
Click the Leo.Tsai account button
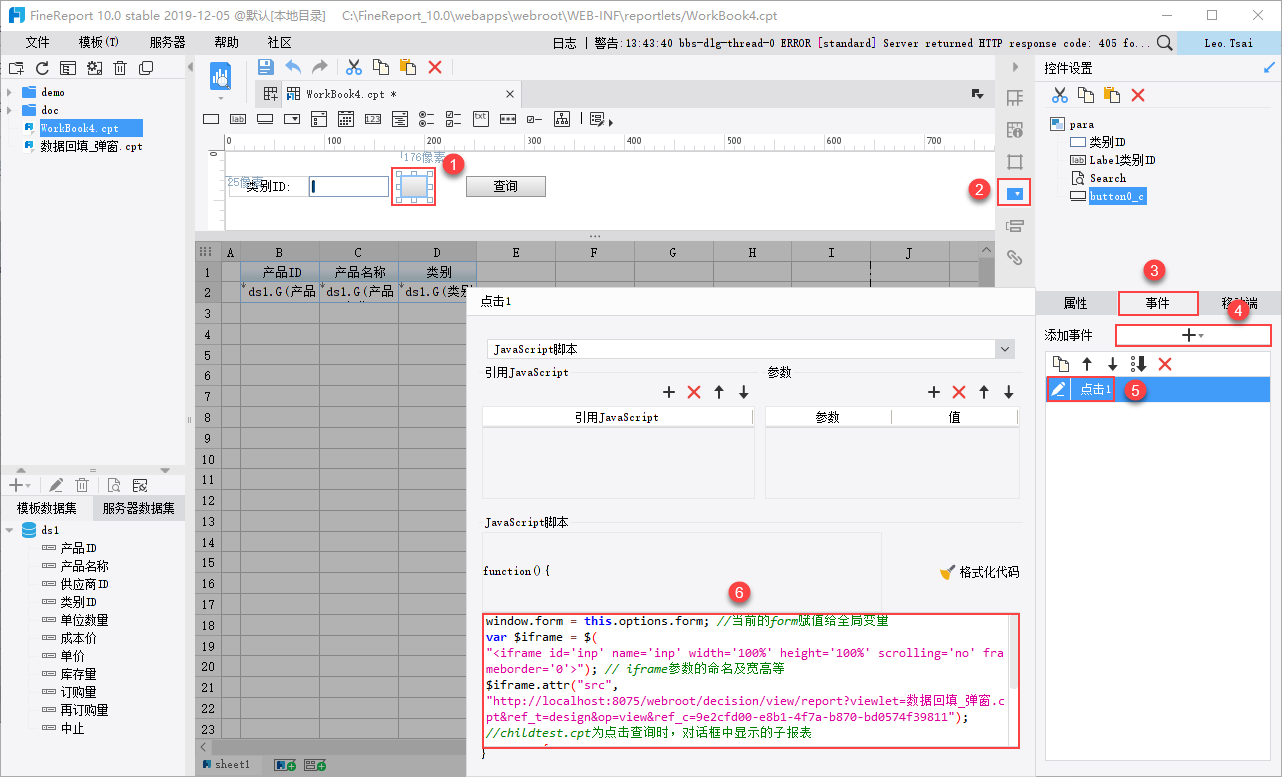click(x=1229, y=43)
